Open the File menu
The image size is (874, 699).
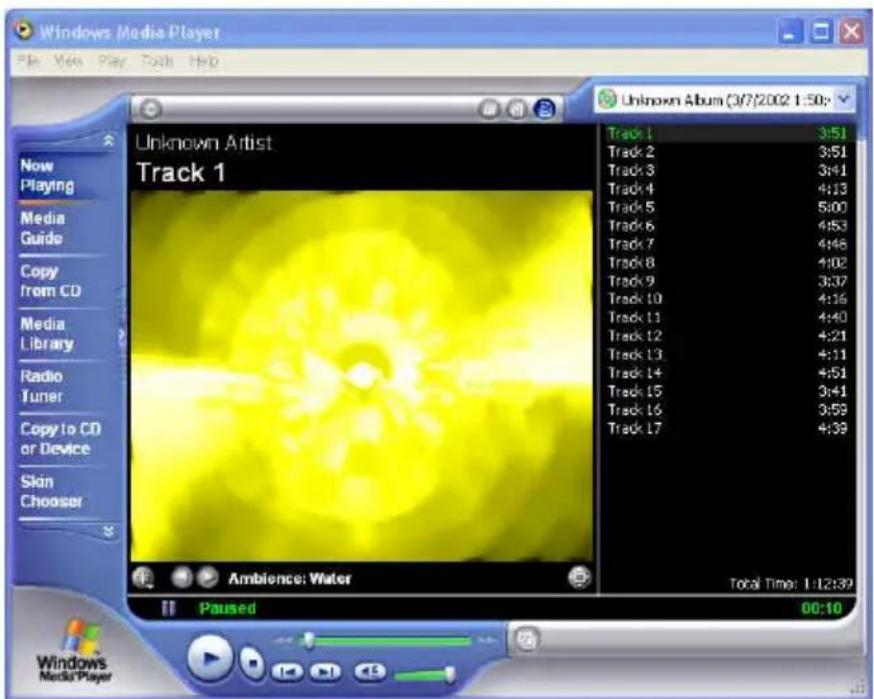(29, 61)
